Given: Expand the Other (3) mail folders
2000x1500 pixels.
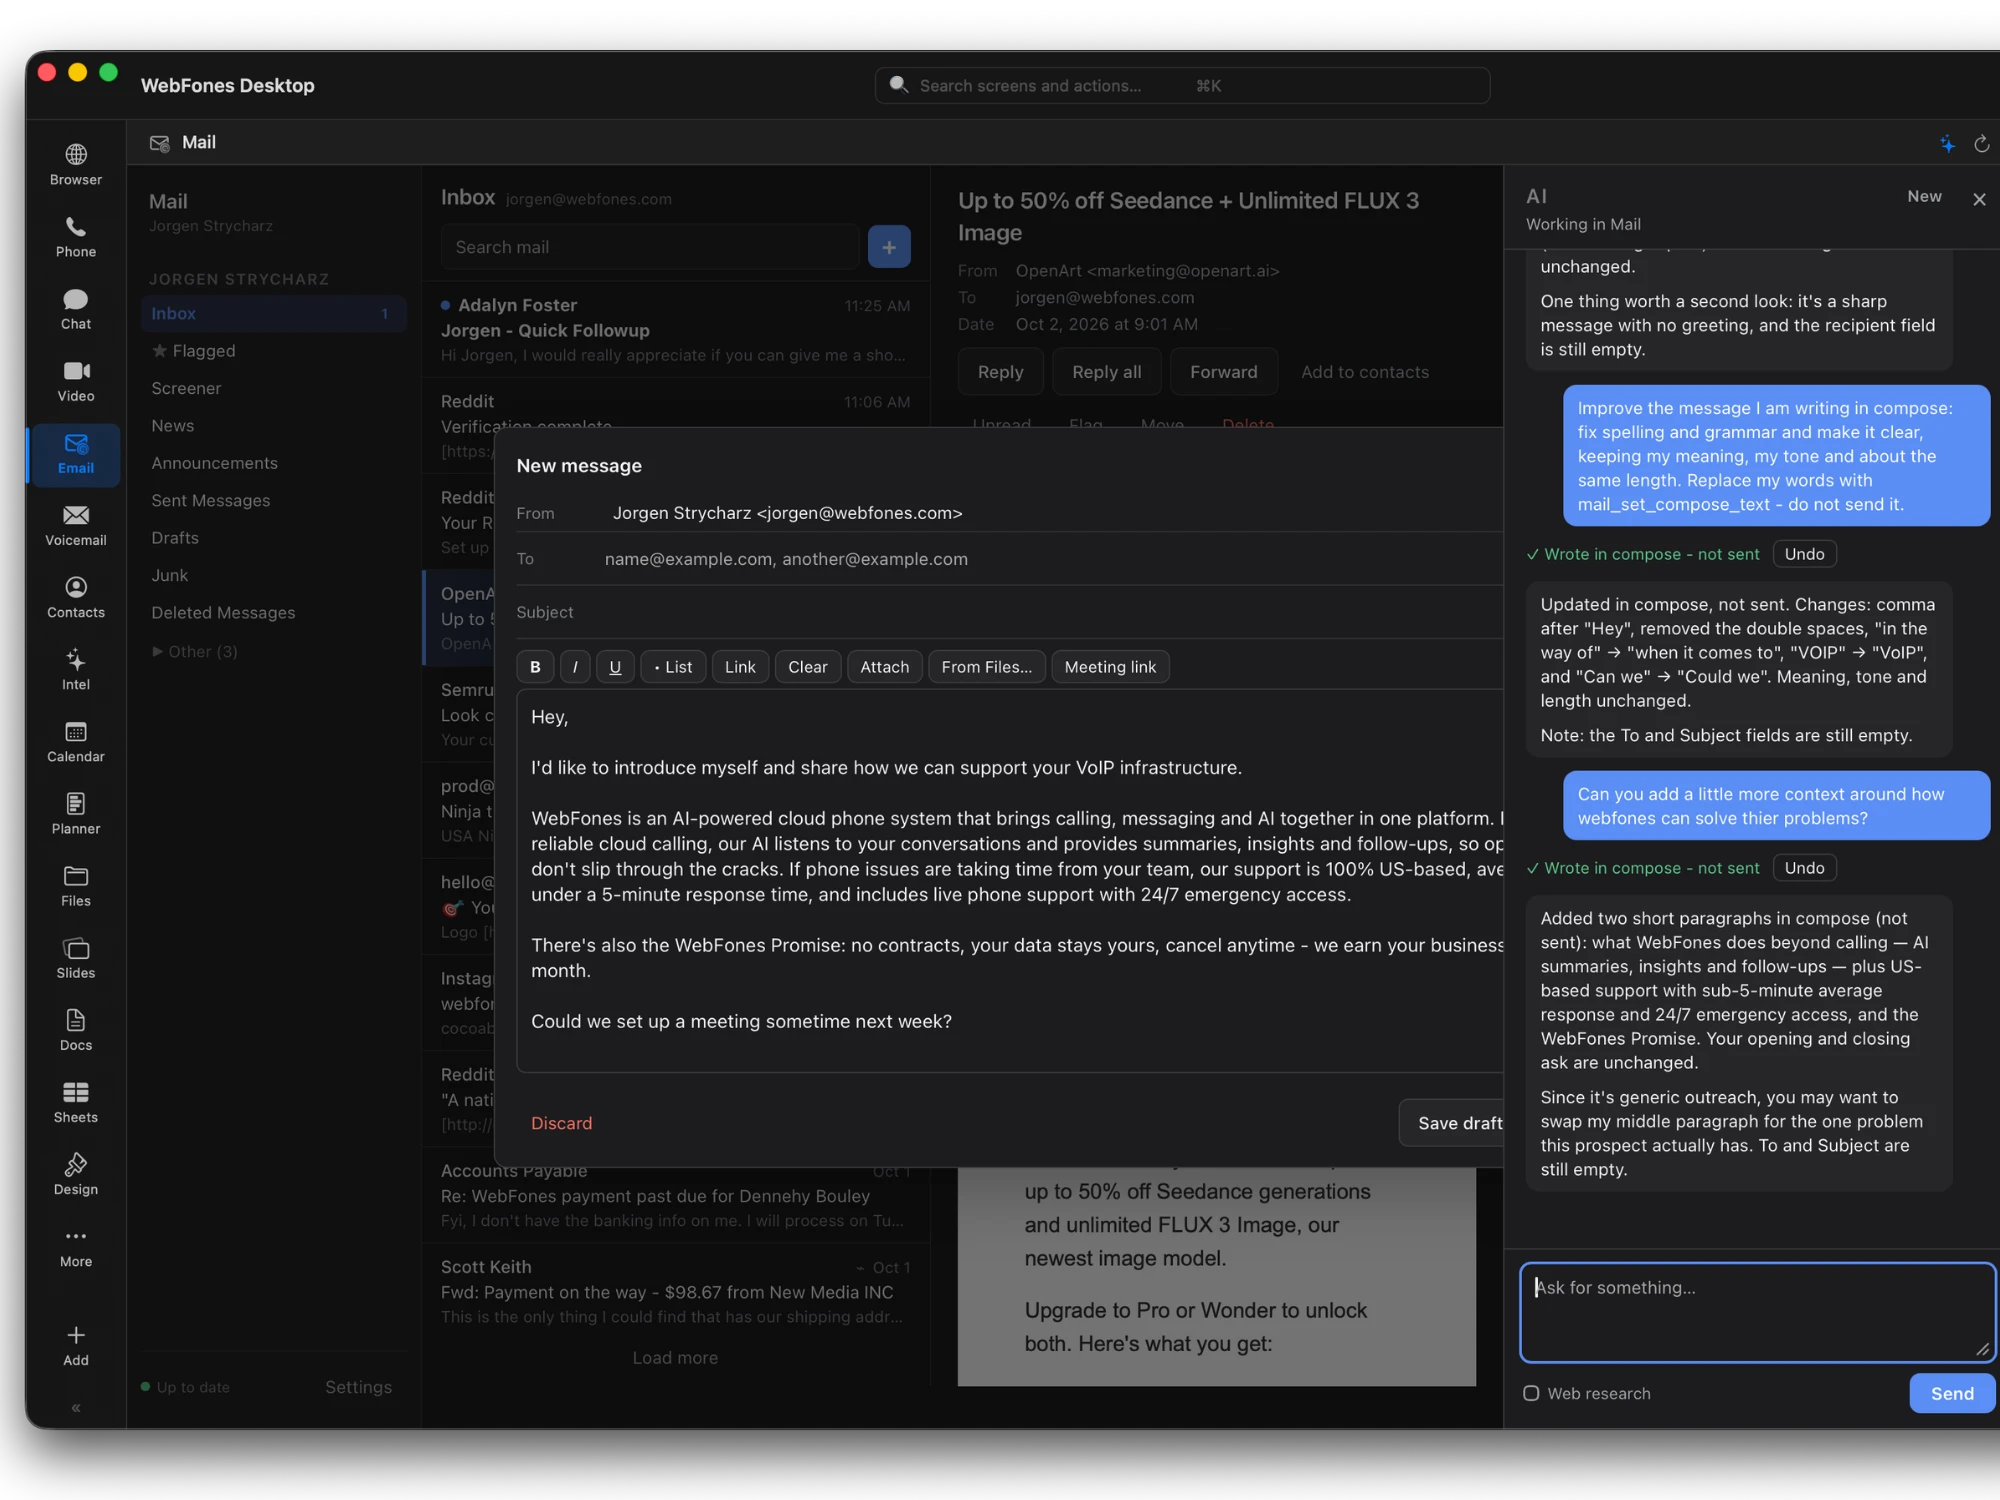Looking at the screenshot, I should tap(195, 651).
